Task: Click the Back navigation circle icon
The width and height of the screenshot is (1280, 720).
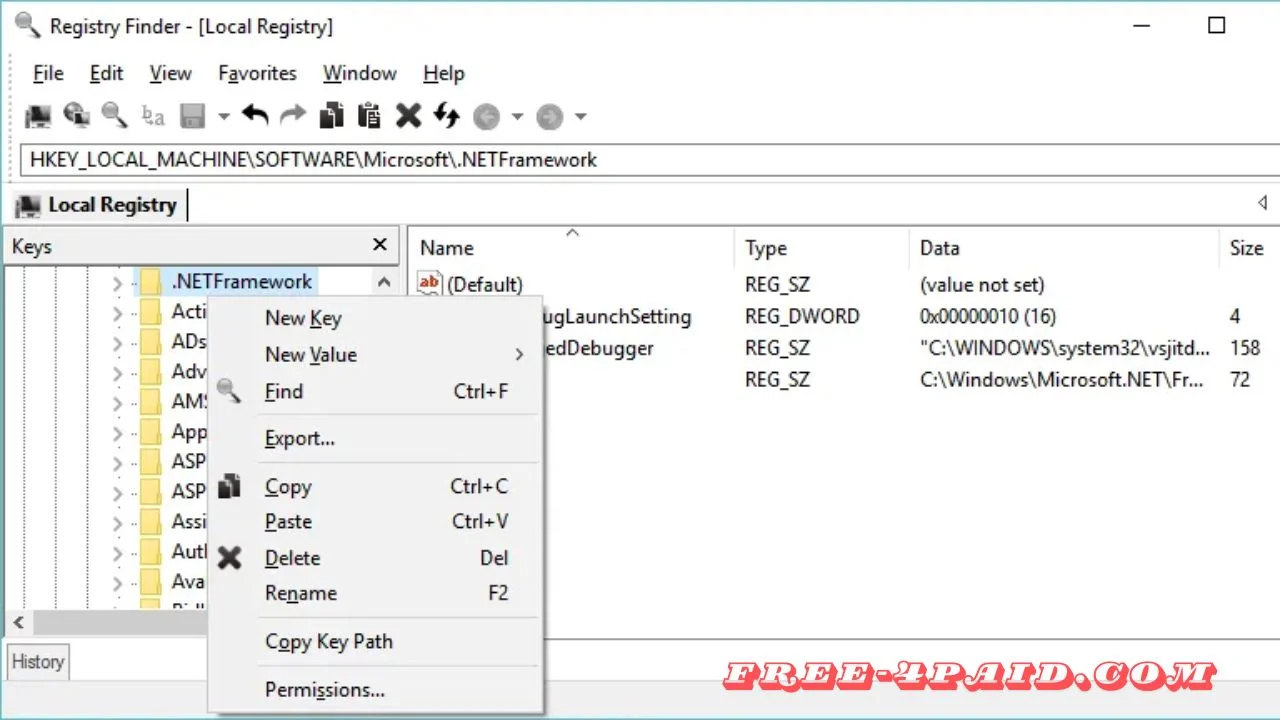Action: coord(486,117)
